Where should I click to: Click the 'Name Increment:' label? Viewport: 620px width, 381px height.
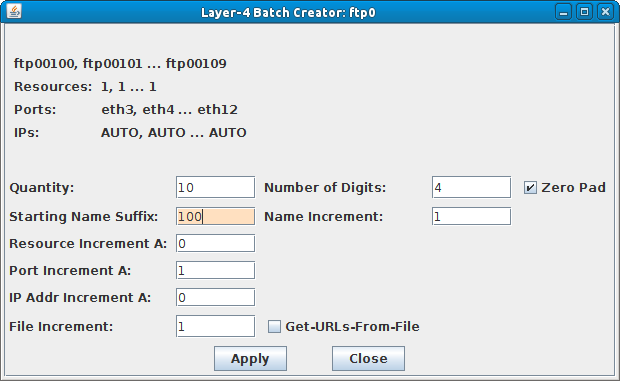pyautogui.click(x=324, y=217)
